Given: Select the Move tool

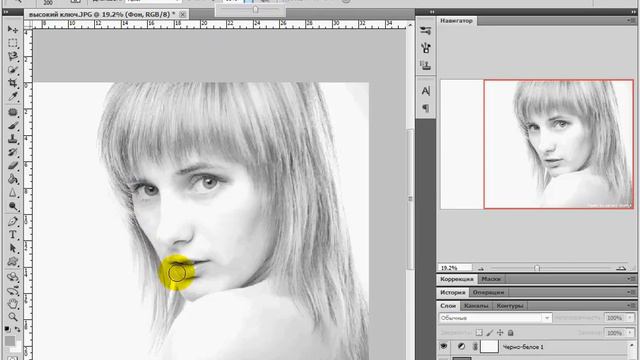Looking at the screenshot, I should pyautogui.click(x=13, y=29).
